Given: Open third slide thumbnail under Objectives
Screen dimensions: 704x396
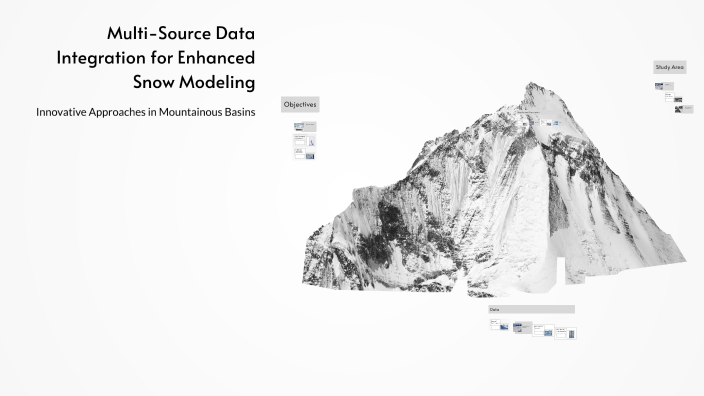Looking at the screenshot, I should [x=305, y=154].
